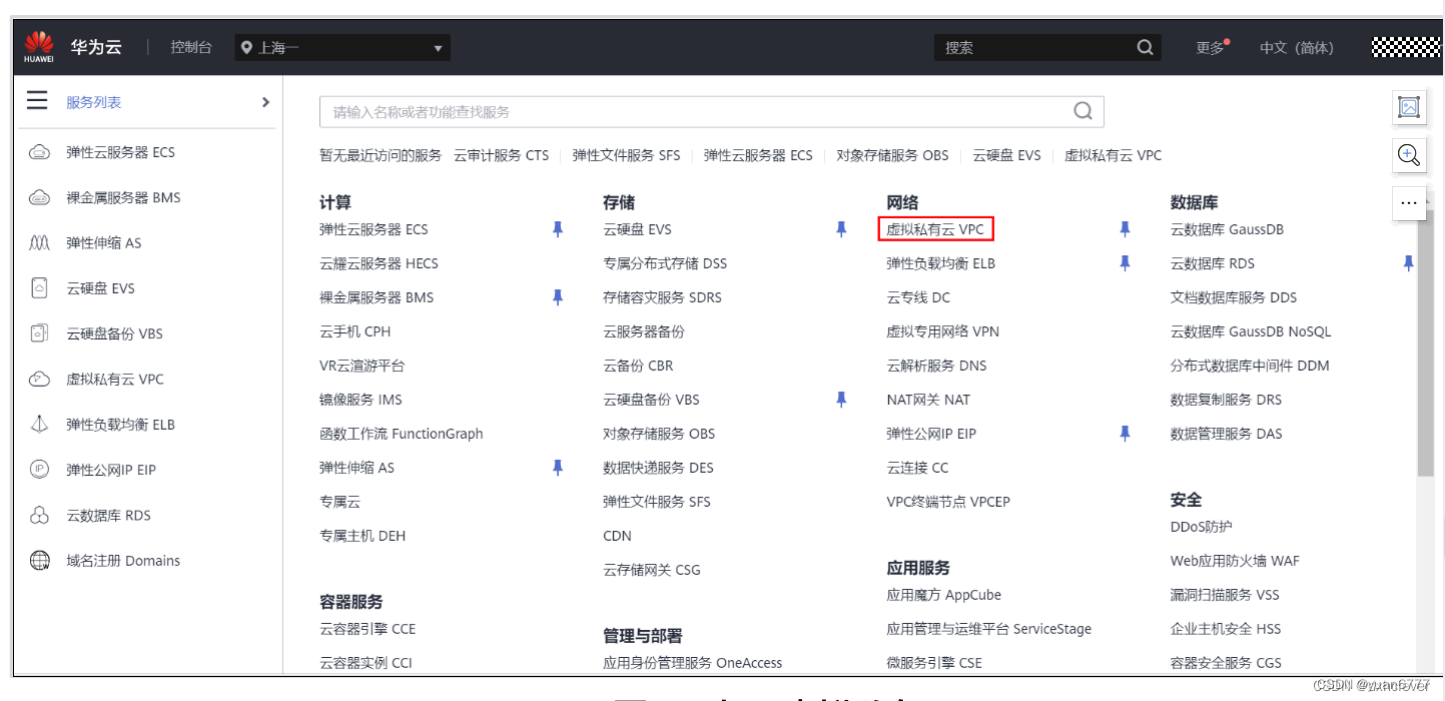Open 域名注册 Domains in sidebar
Viewport: 1445px width, 701px height.
tap(123, 560)
